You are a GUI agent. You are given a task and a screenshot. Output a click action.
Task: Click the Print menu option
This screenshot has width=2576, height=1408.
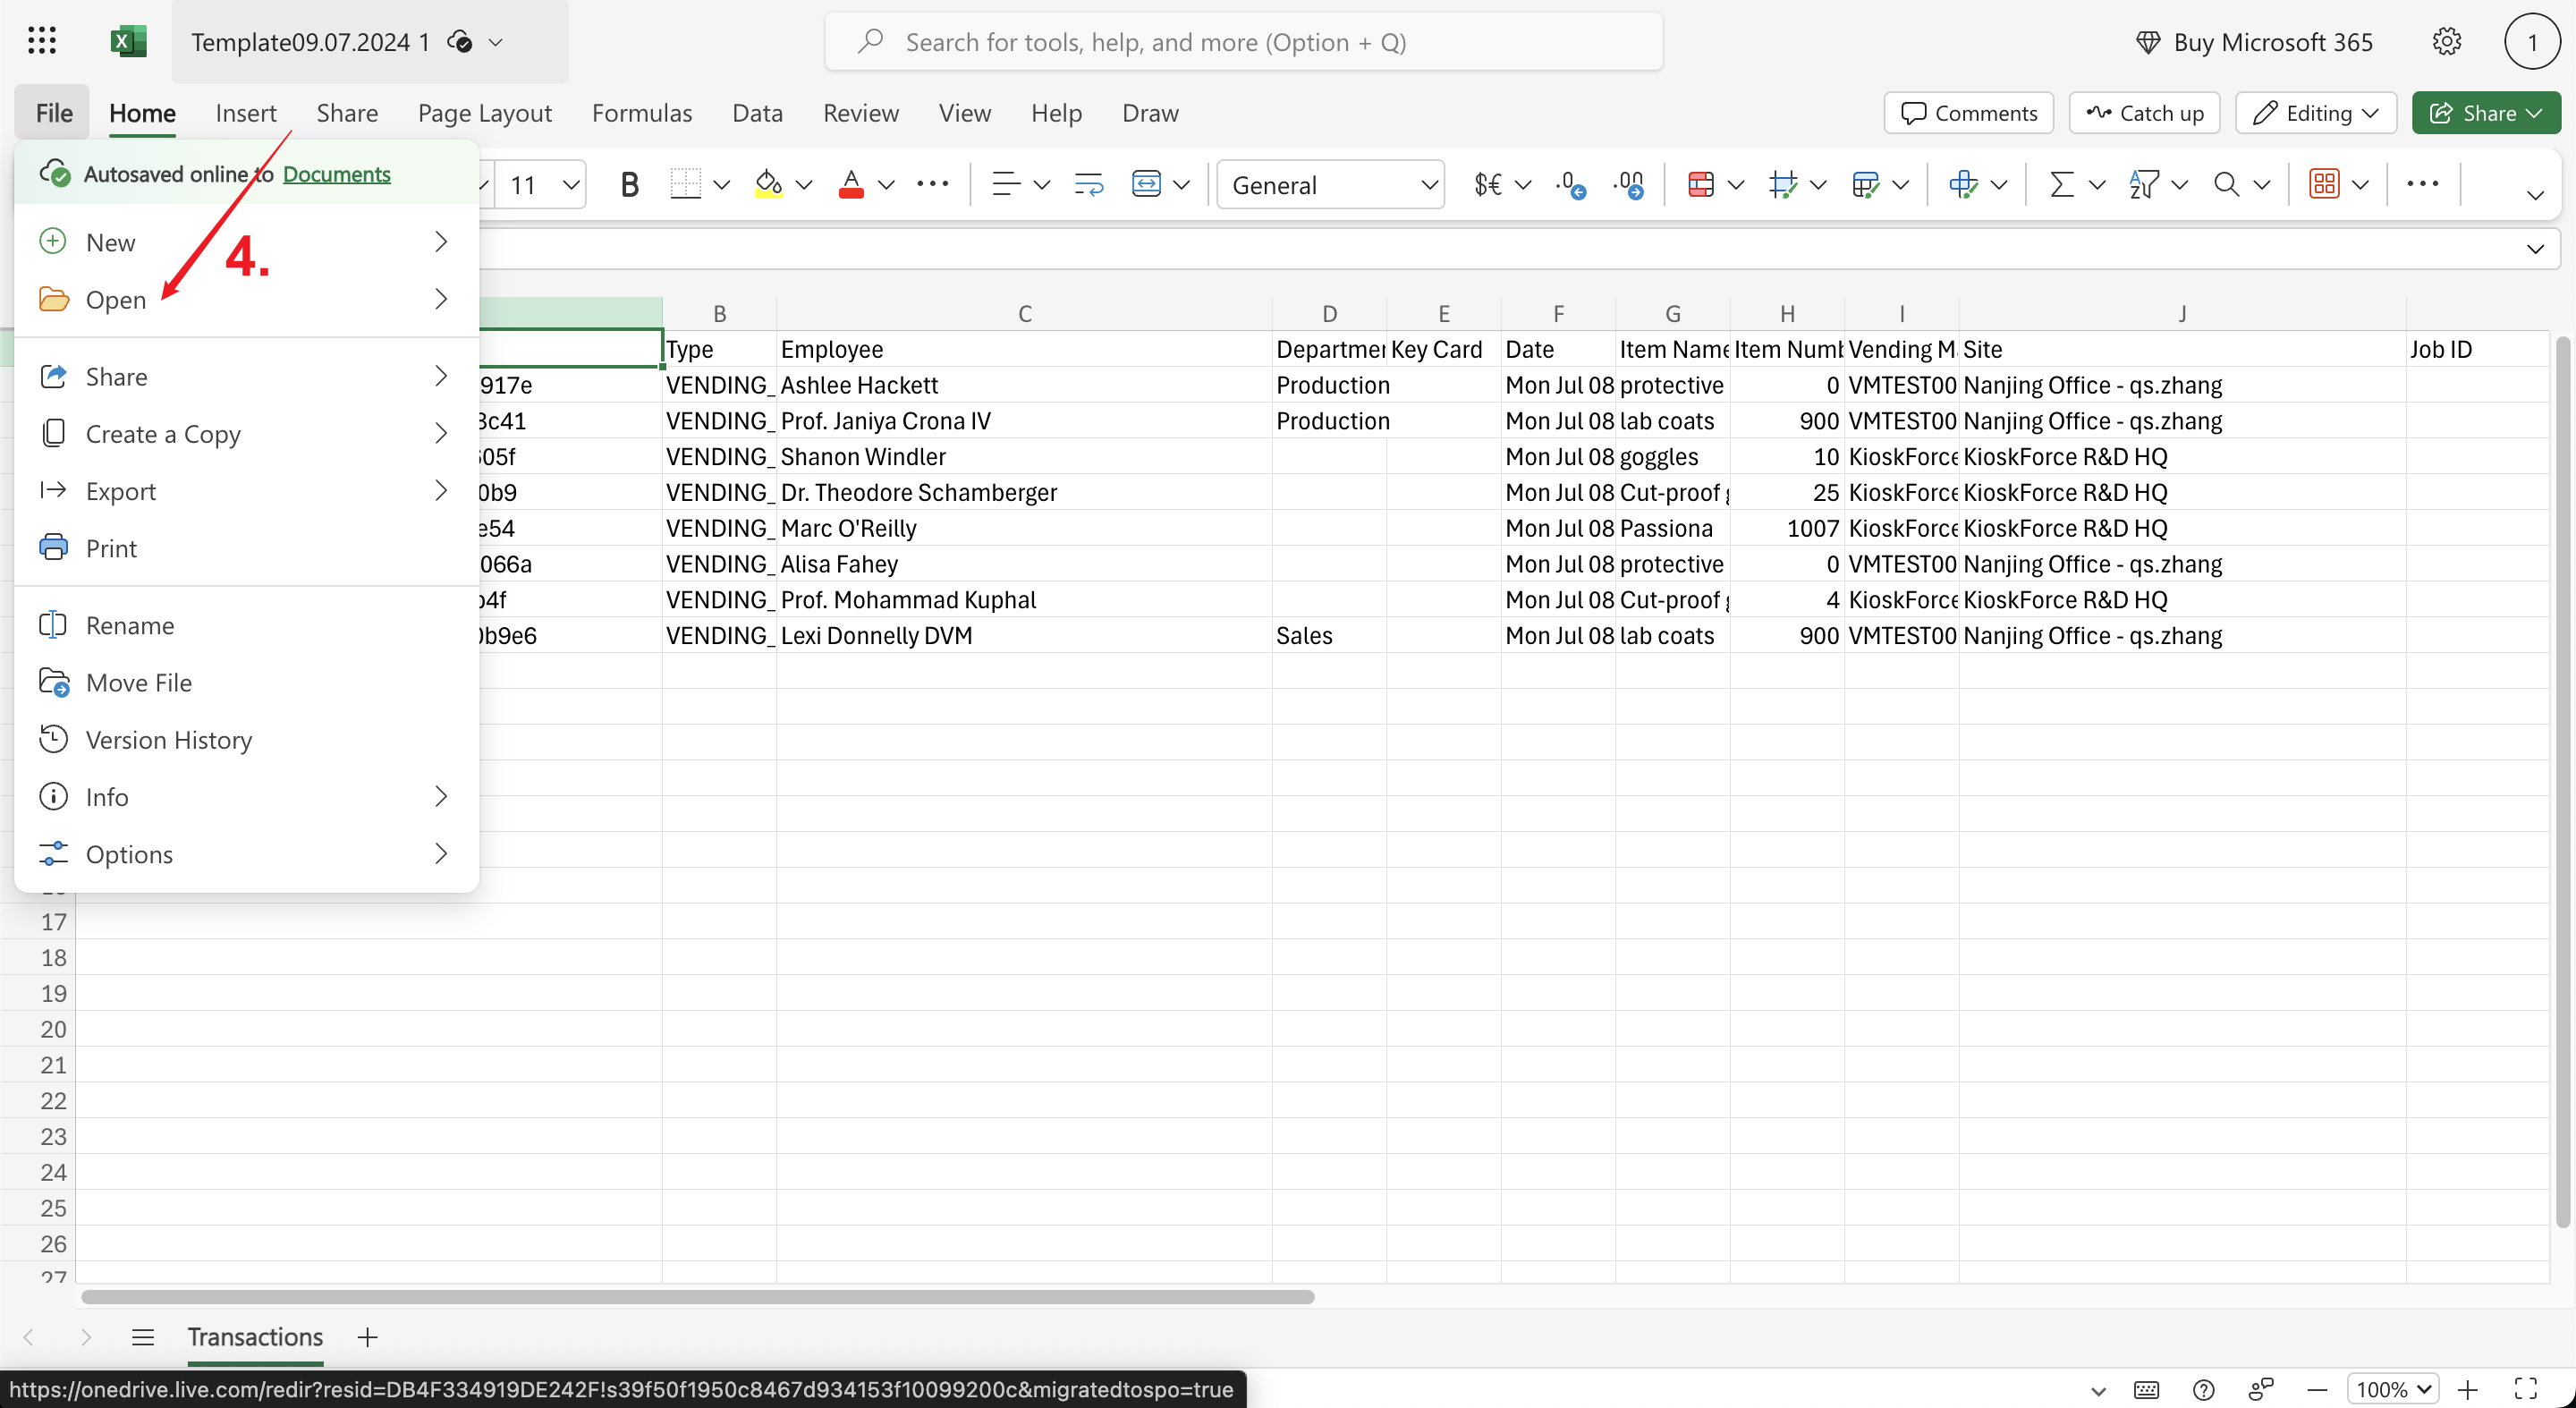pyautogui.click(x=111, y=548)
